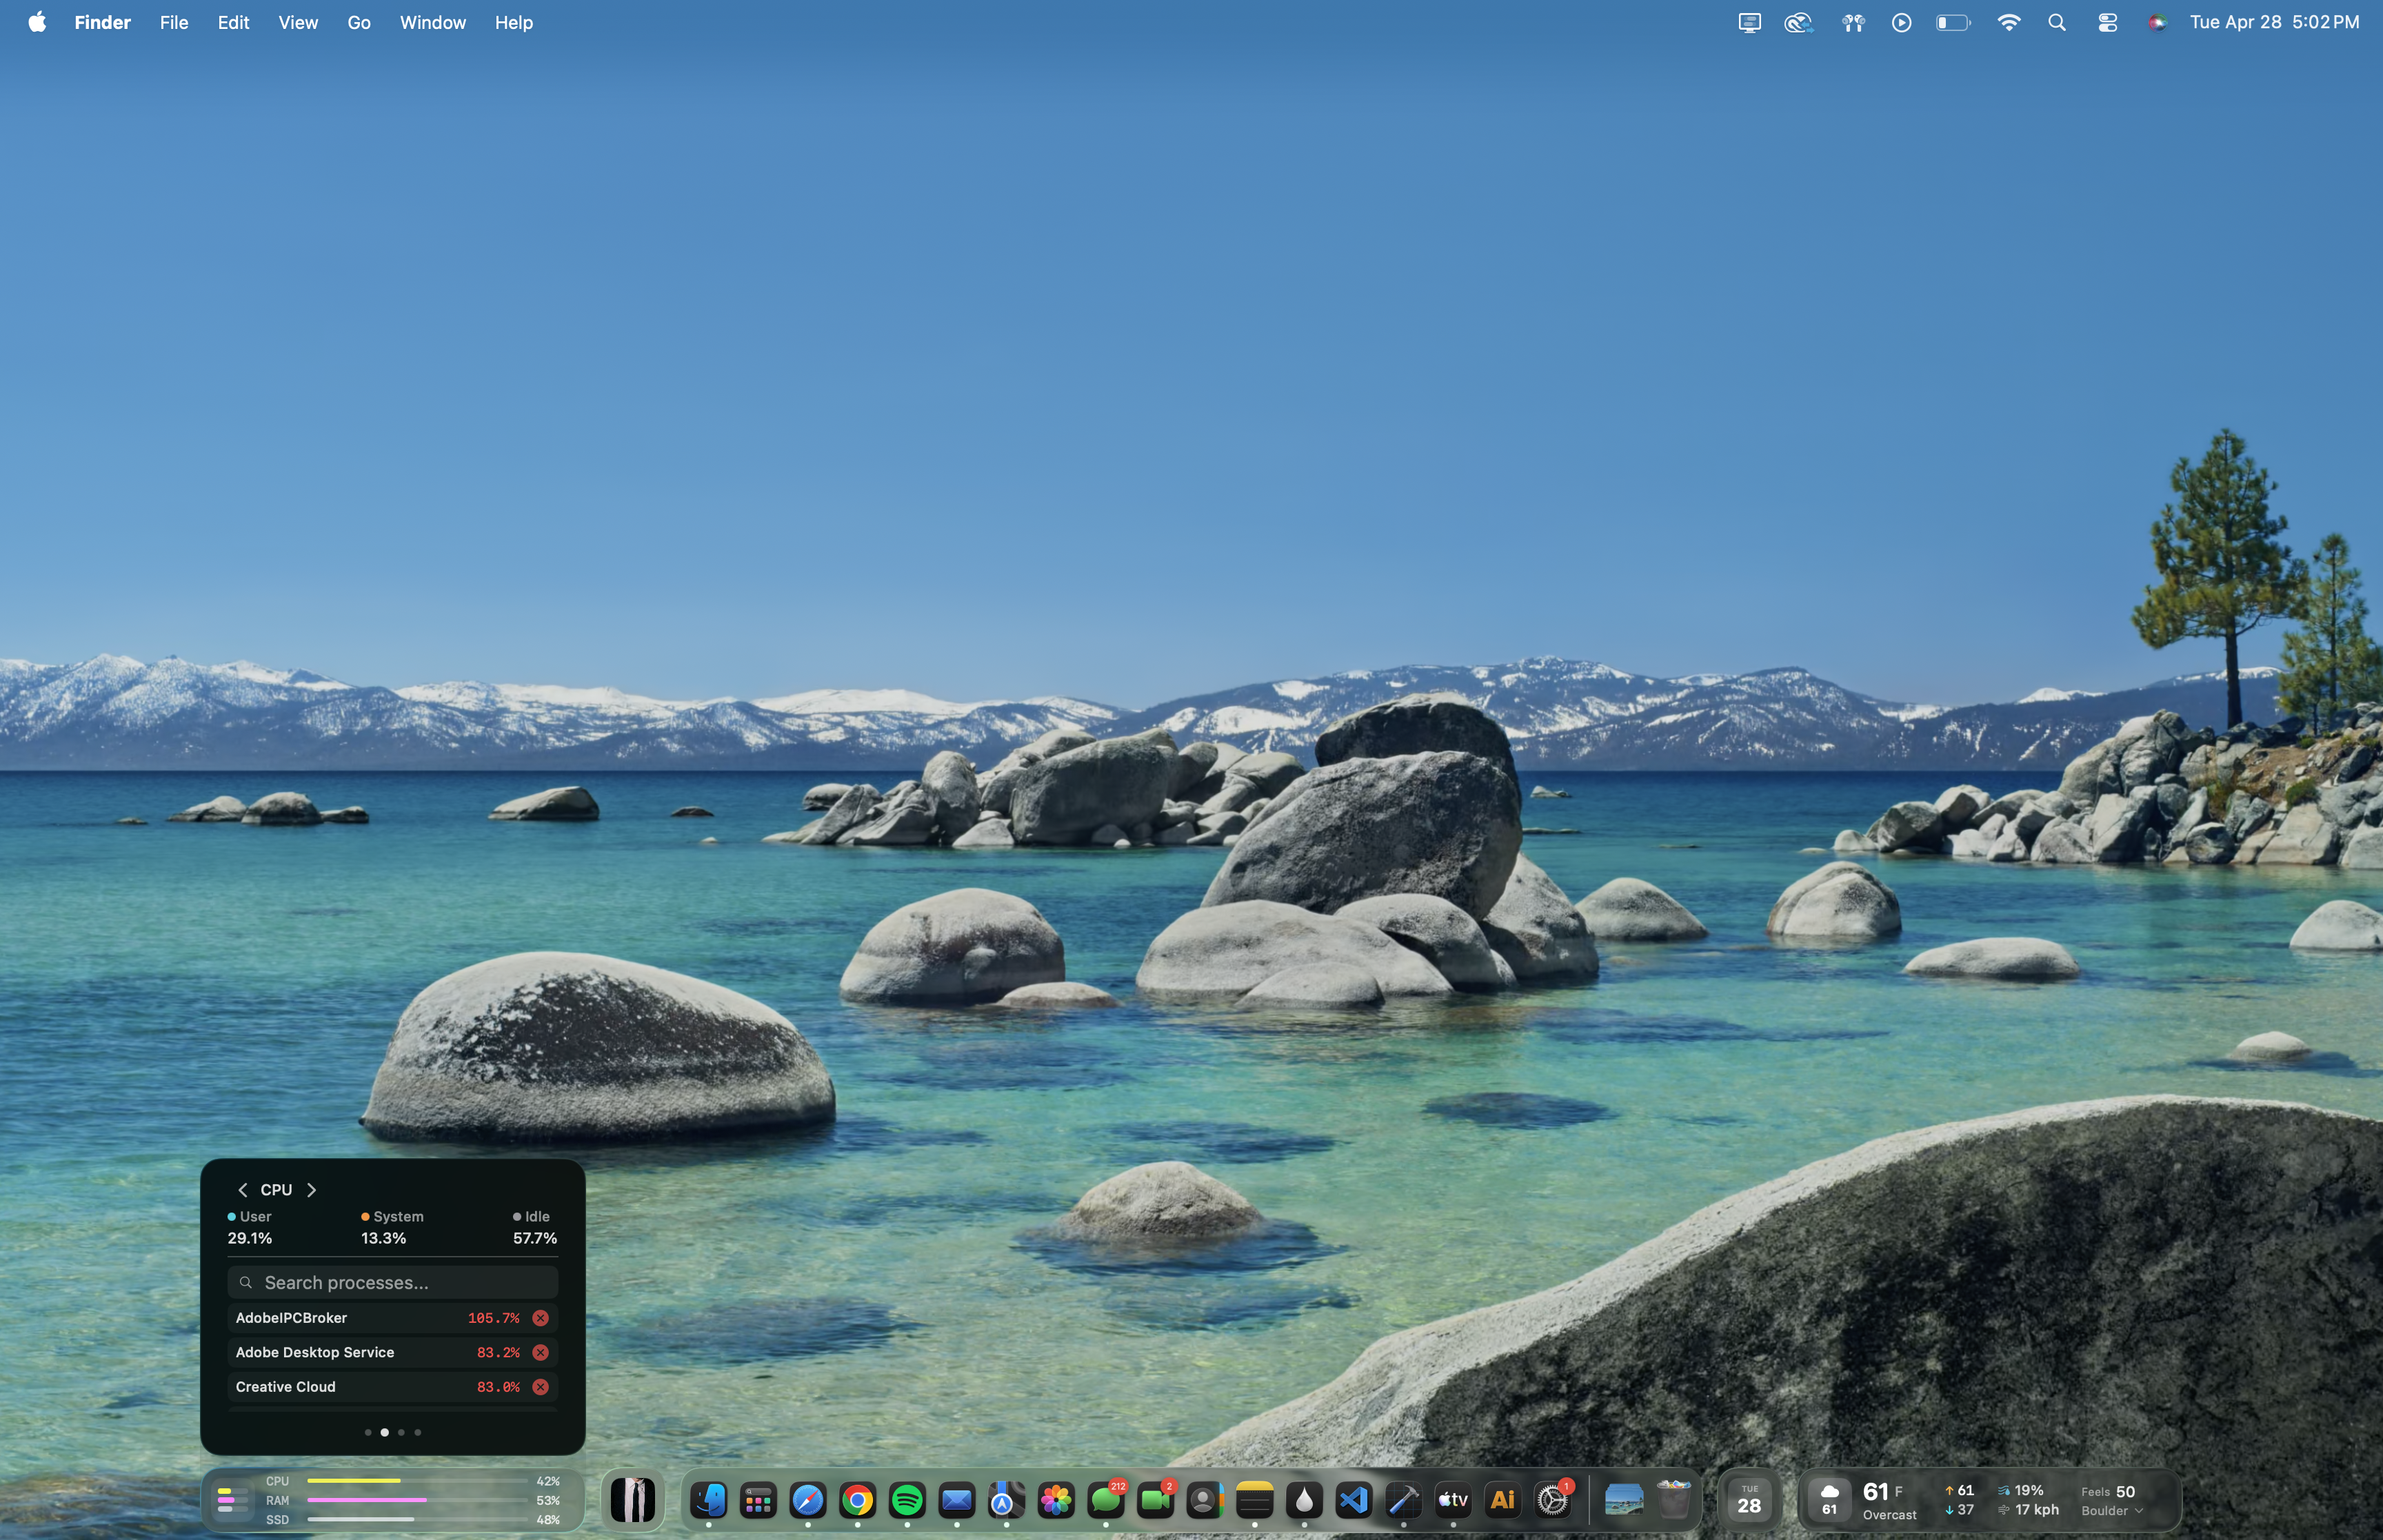2383x1540 pixels.
Task: Open the Go menu
Action: pyautogui.click(x=359, y=22)
